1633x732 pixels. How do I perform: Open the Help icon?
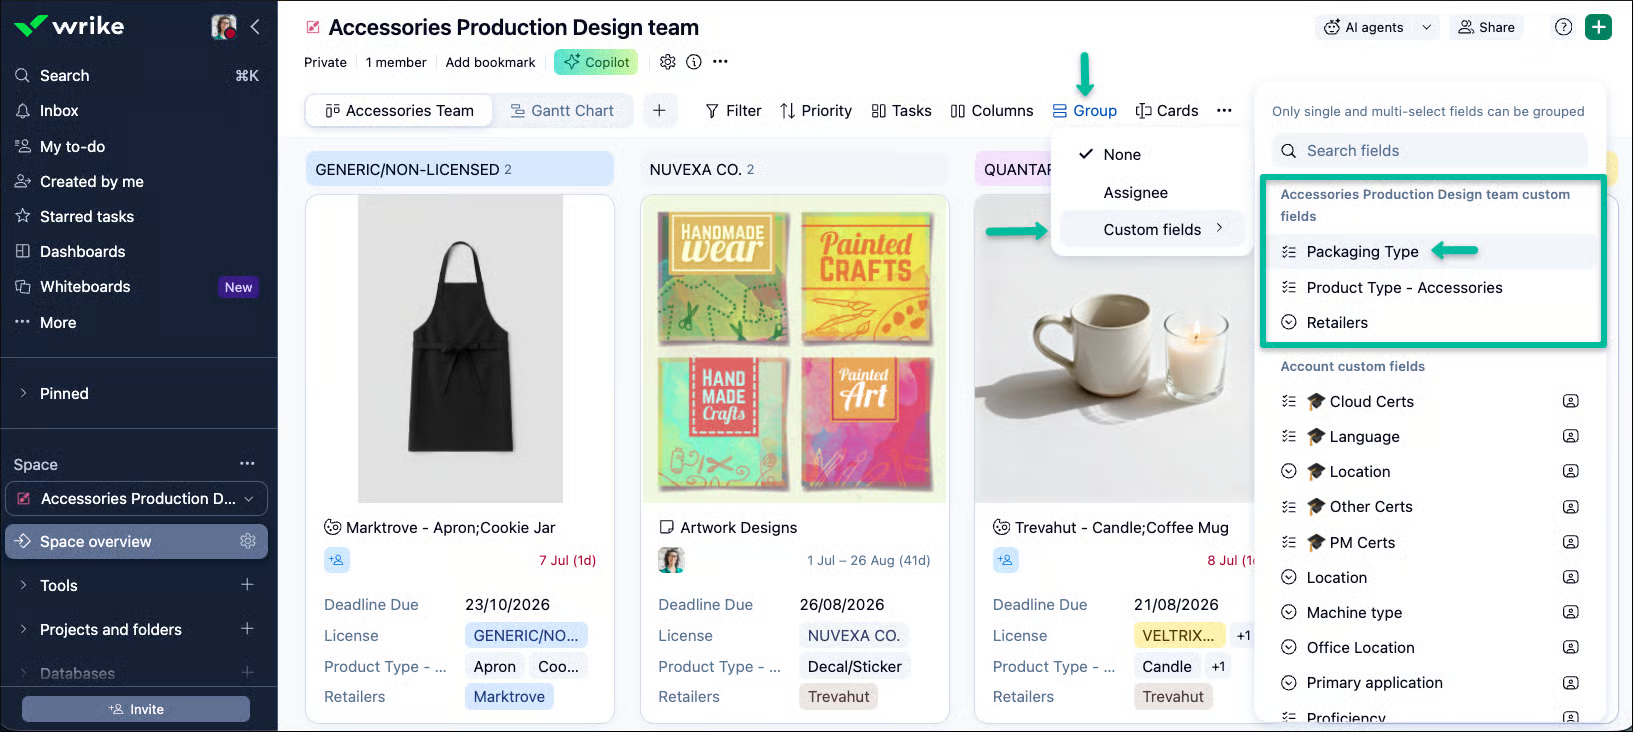1564,27
